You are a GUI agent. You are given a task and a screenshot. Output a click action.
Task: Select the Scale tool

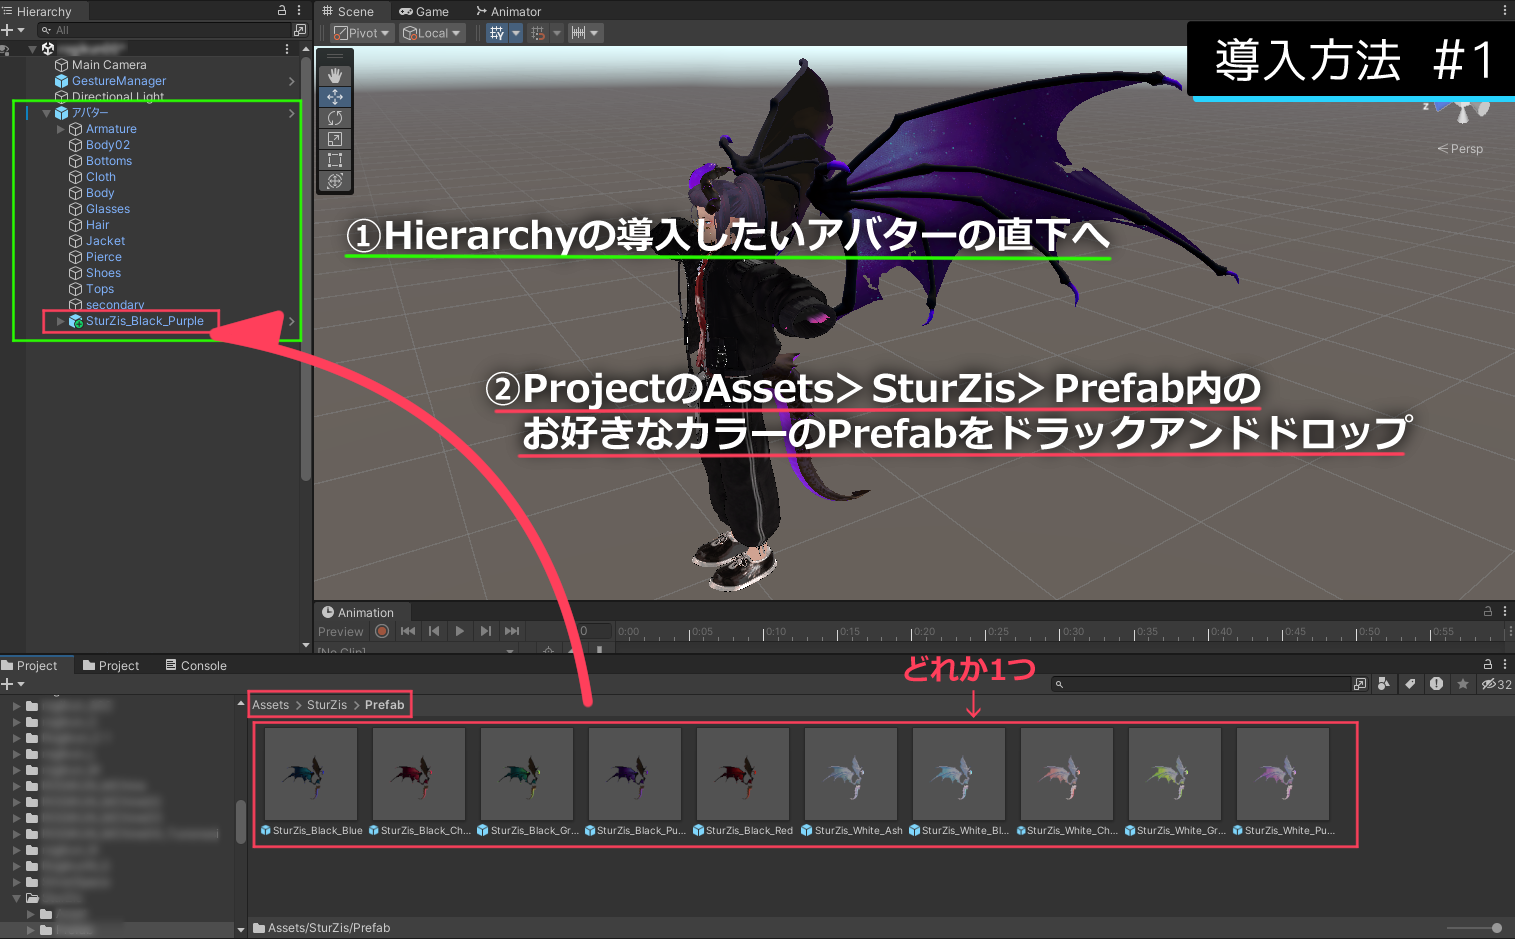335,139
